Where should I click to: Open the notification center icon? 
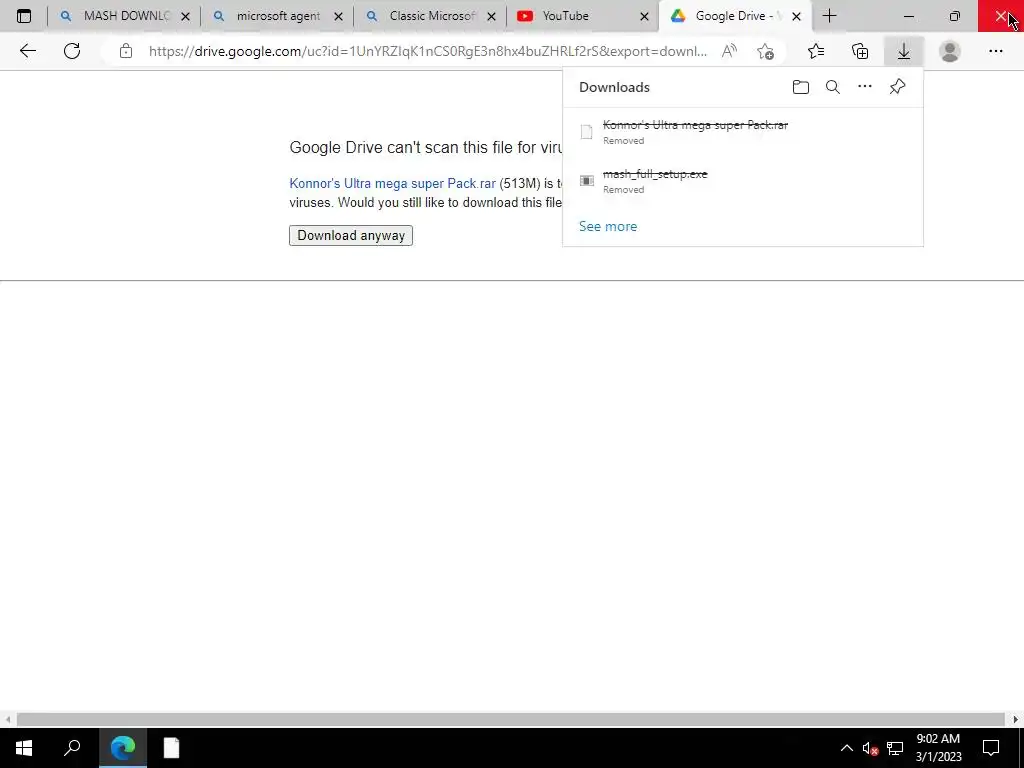pyautogui.click(x=991, y=748)
